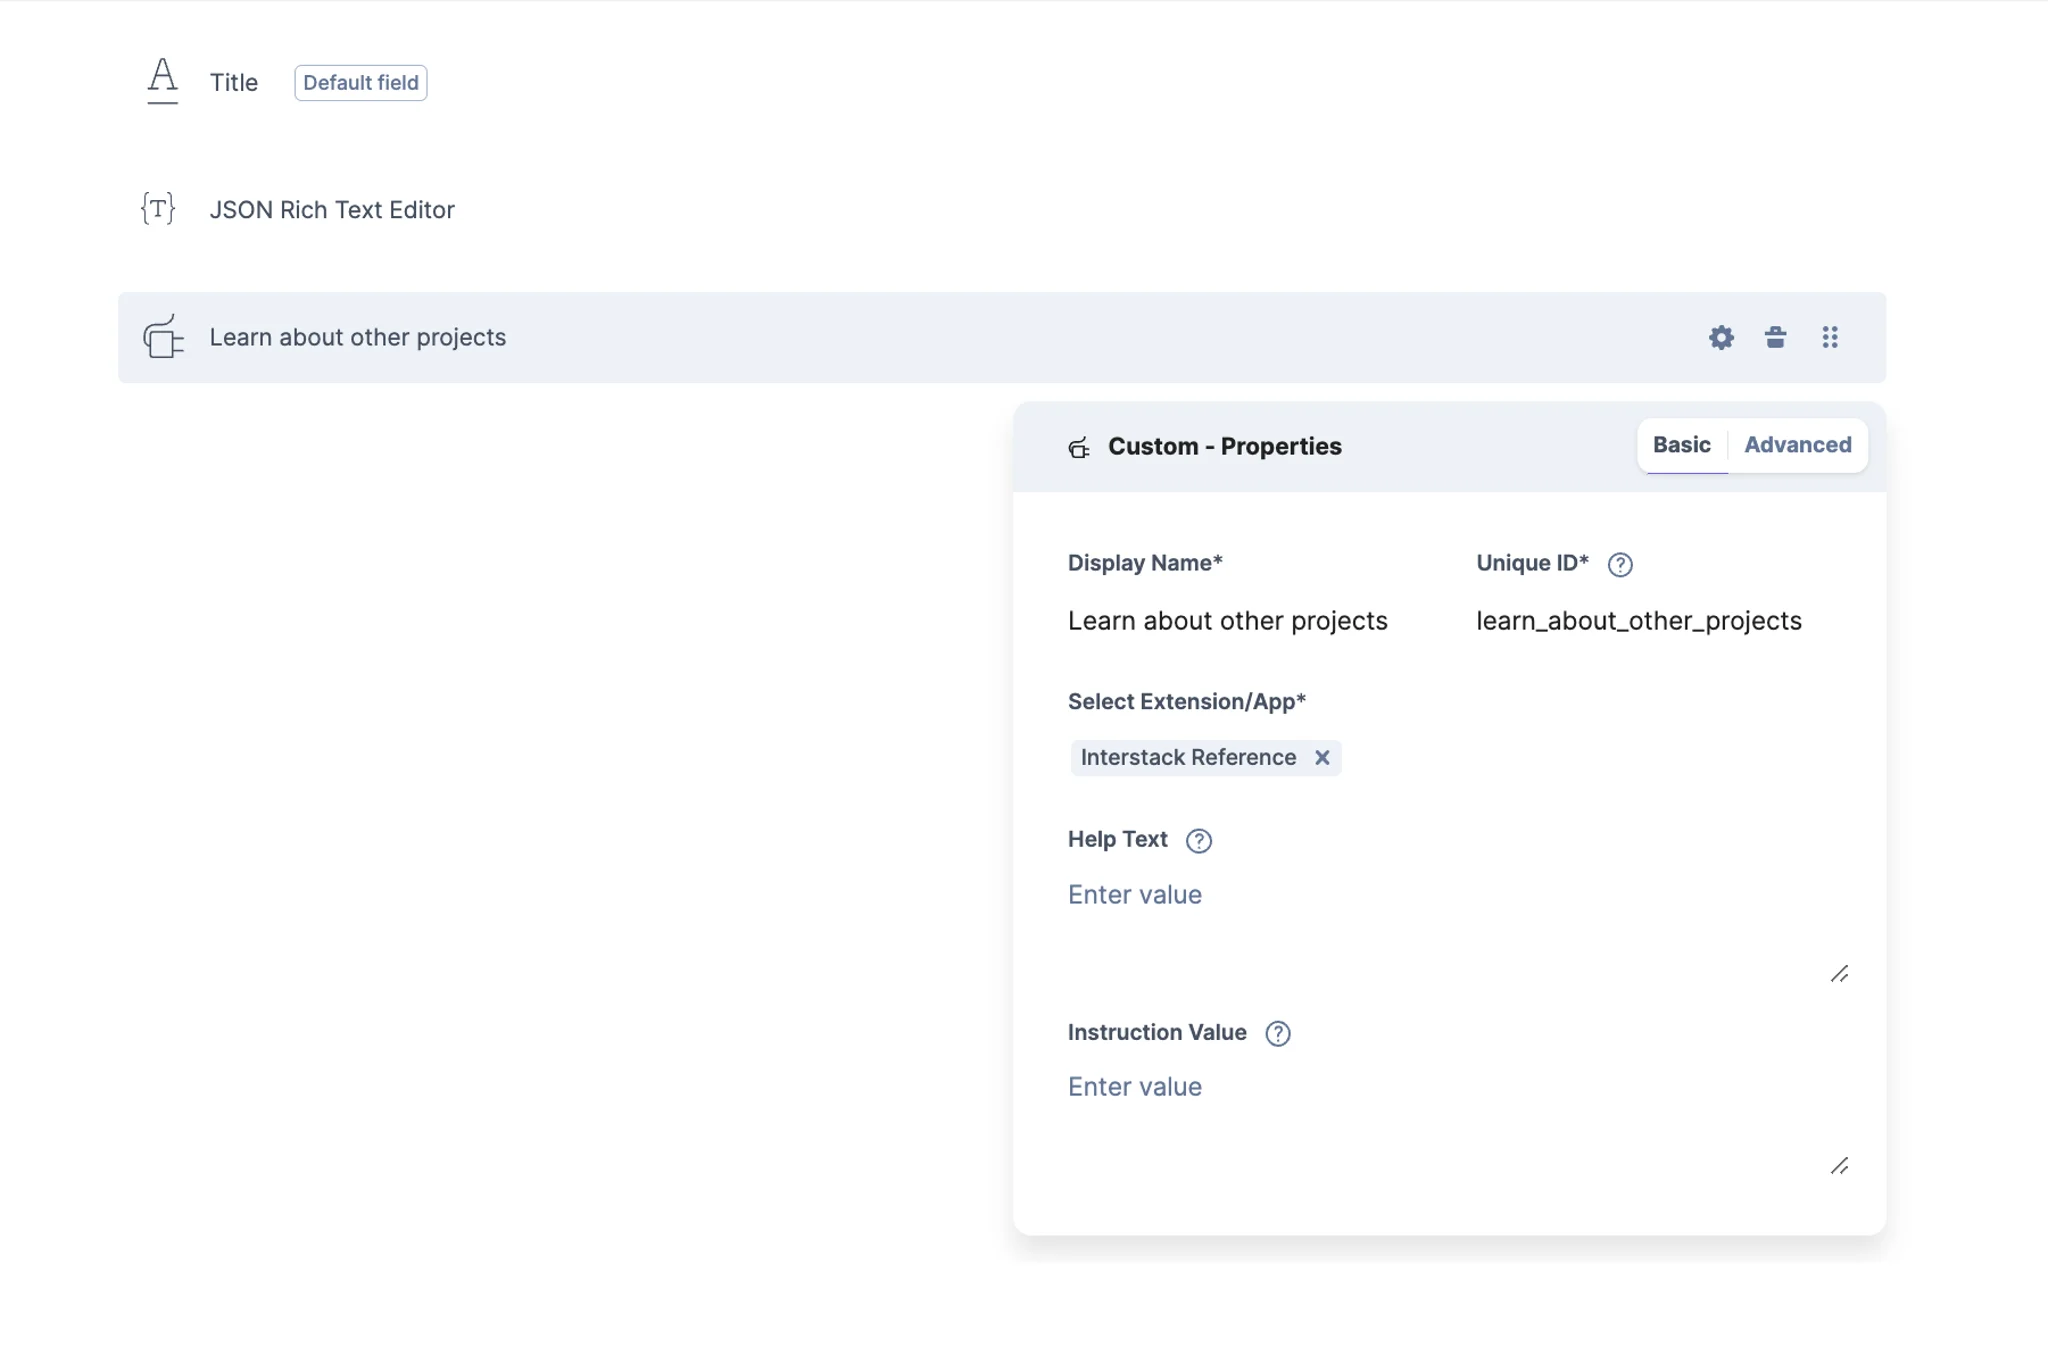This screenshot has width=2048, height=1348.
Task: Select the JSON Rich Text Editor field
Action: pyautogui.click(x=1002, y=209)
